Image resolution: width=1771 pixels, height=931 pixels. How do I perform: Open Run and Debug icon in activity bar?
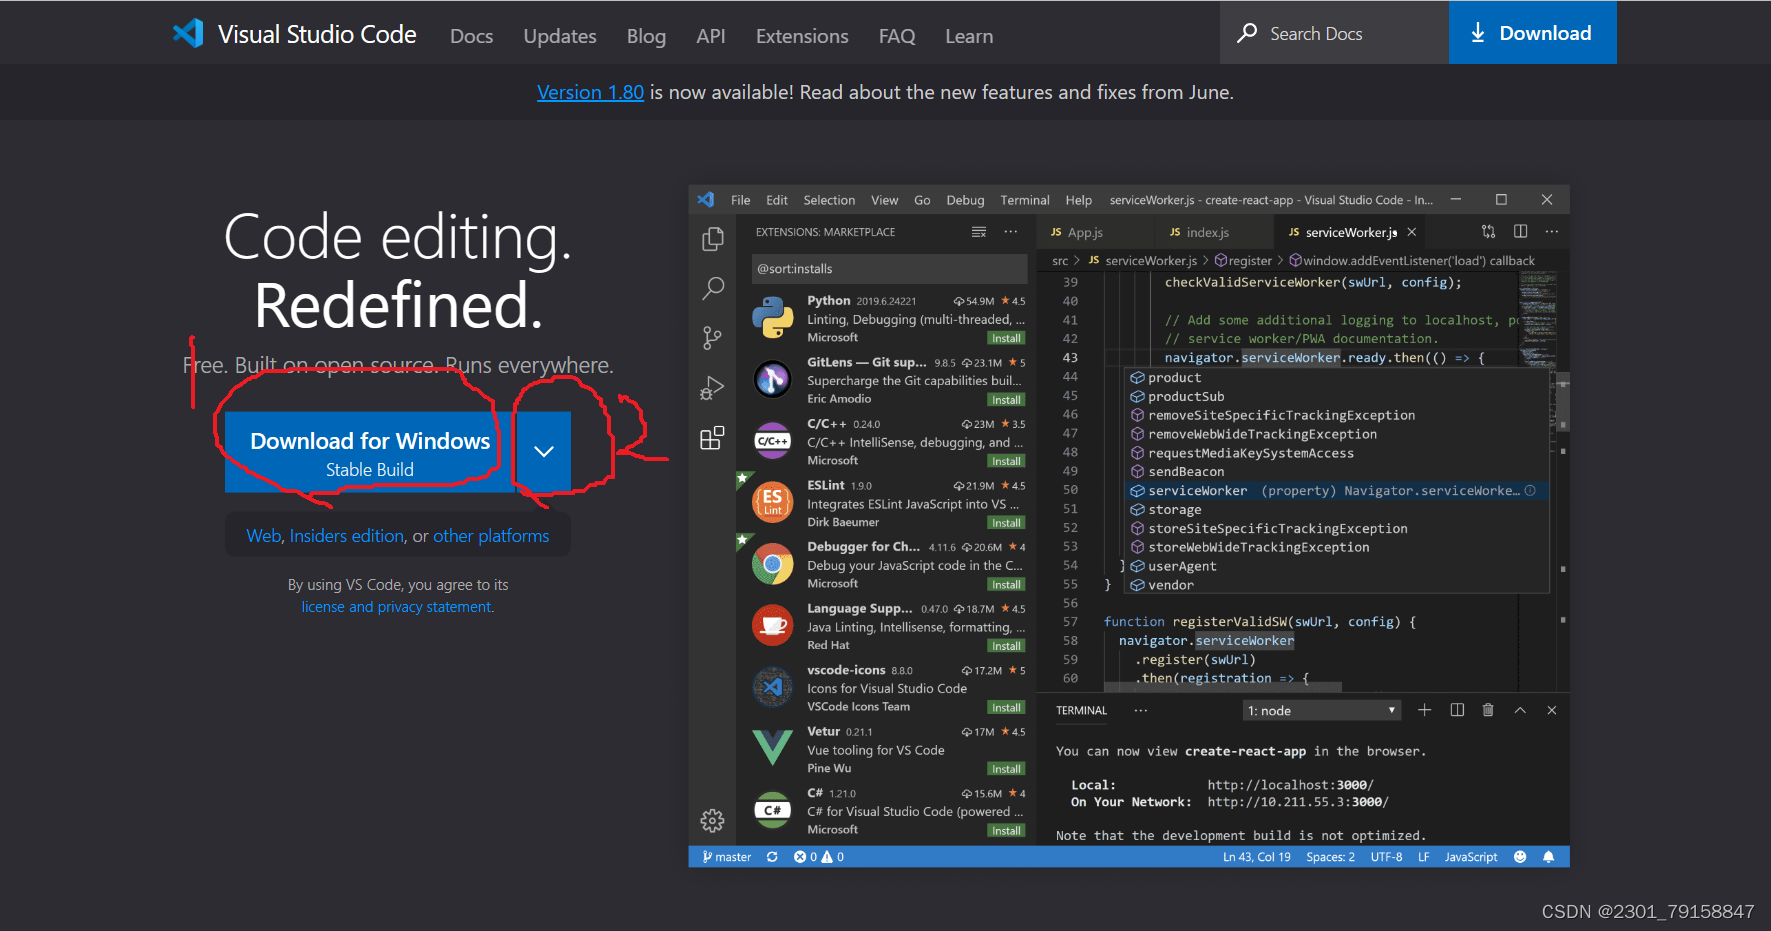713,388
